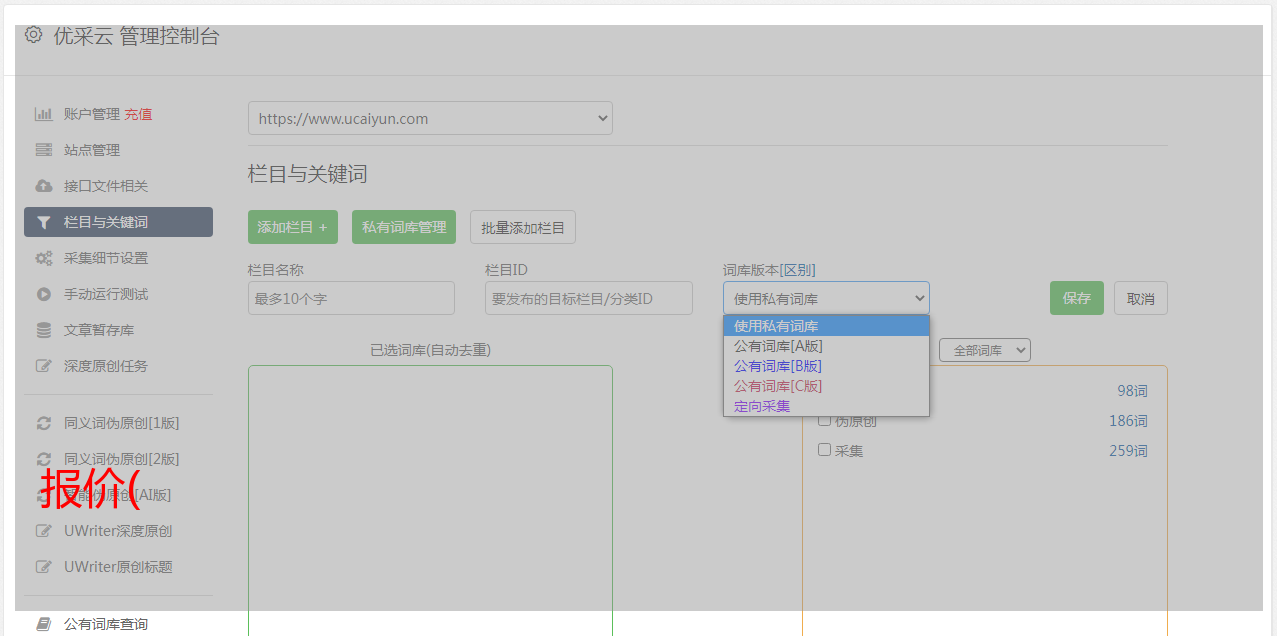The image size is (1277, 636).
Task: Click the play icon for 手动运行测试
Action: (x=43, y=294)
